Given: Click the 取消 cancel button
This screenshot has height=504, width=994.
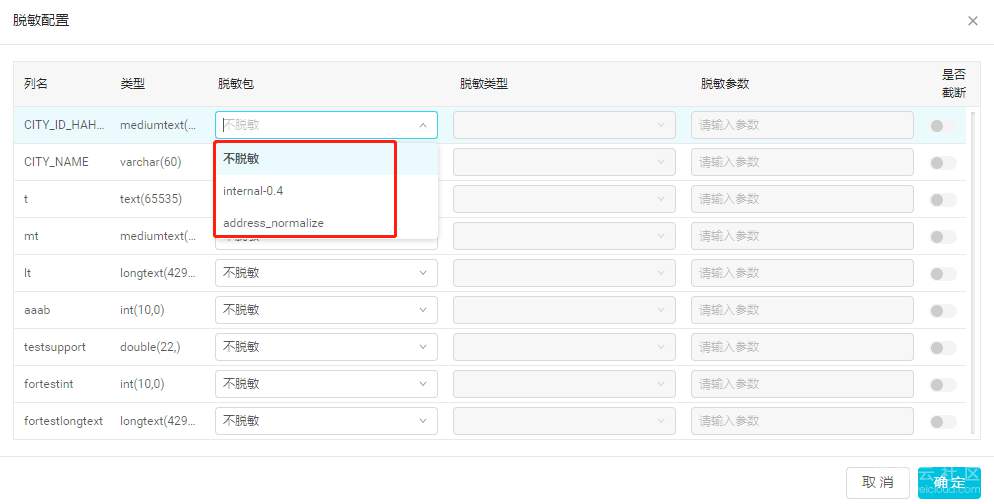Looking at the screenshot, I should coord(877,482).
